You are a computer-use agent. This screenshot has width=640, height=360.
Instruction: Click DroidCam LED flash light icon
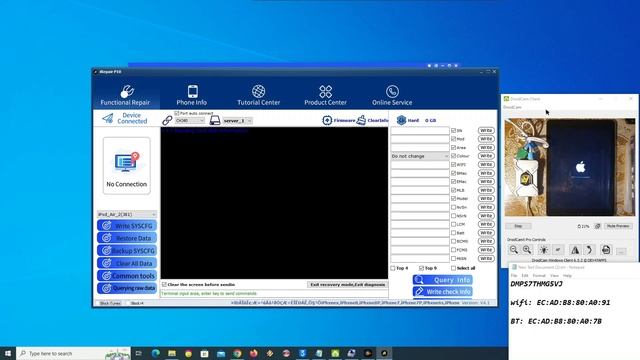pos(544,250)
